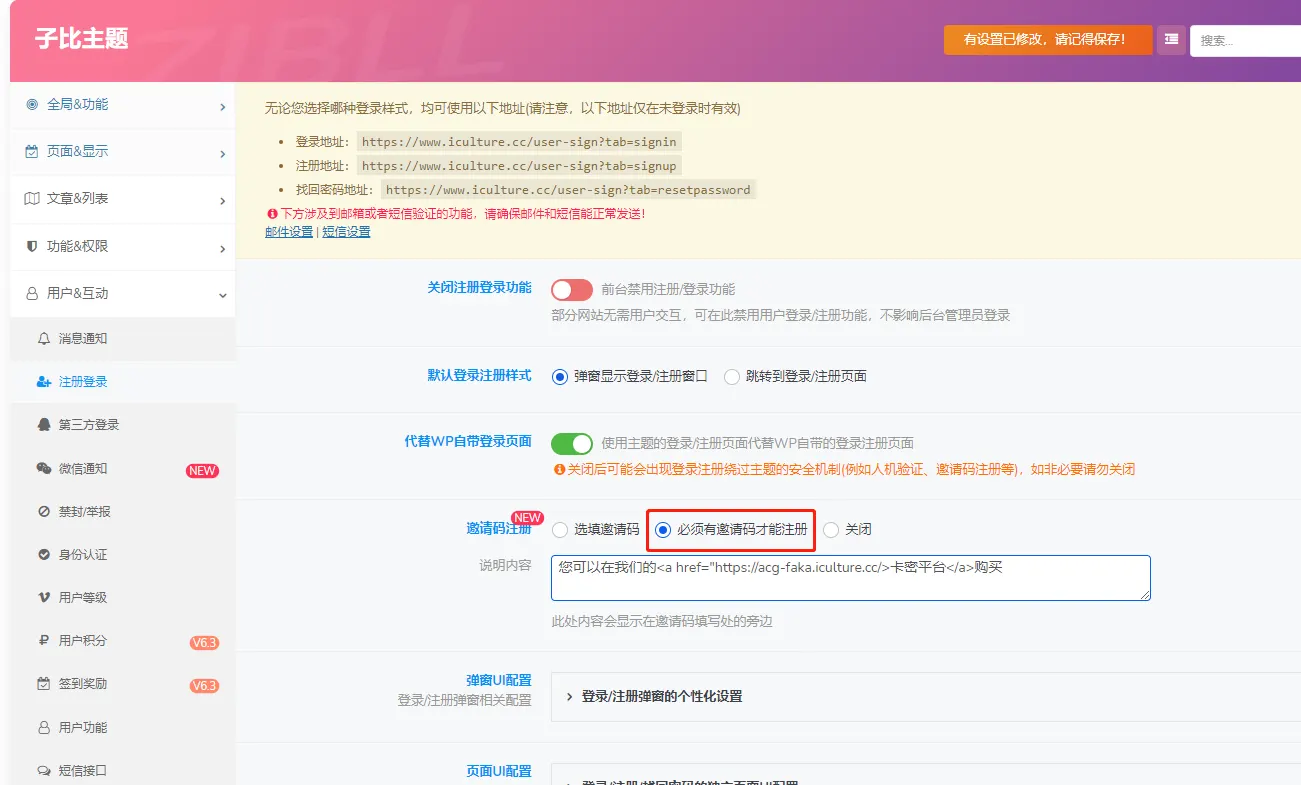Viewport: 1301px width, 785px height.
Task: Click the list icon button beside search
Action: [1171, 40]
